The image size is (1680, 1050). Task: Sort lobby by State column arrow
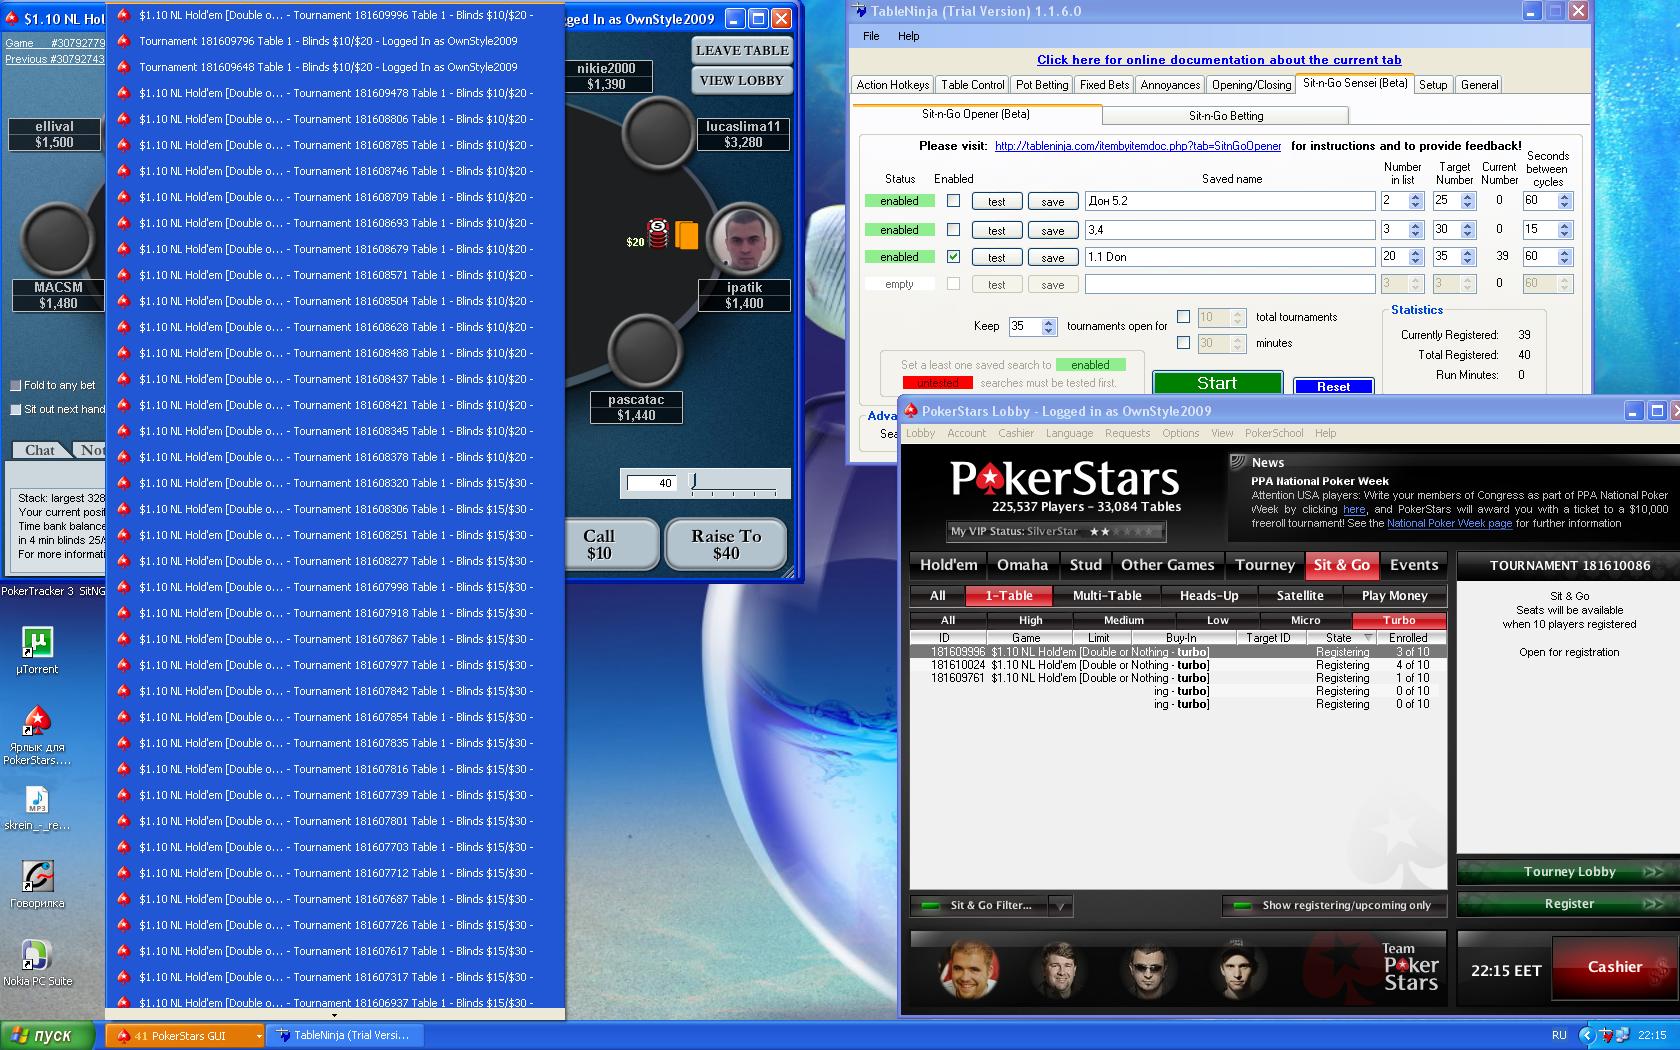pos(1369,638)
